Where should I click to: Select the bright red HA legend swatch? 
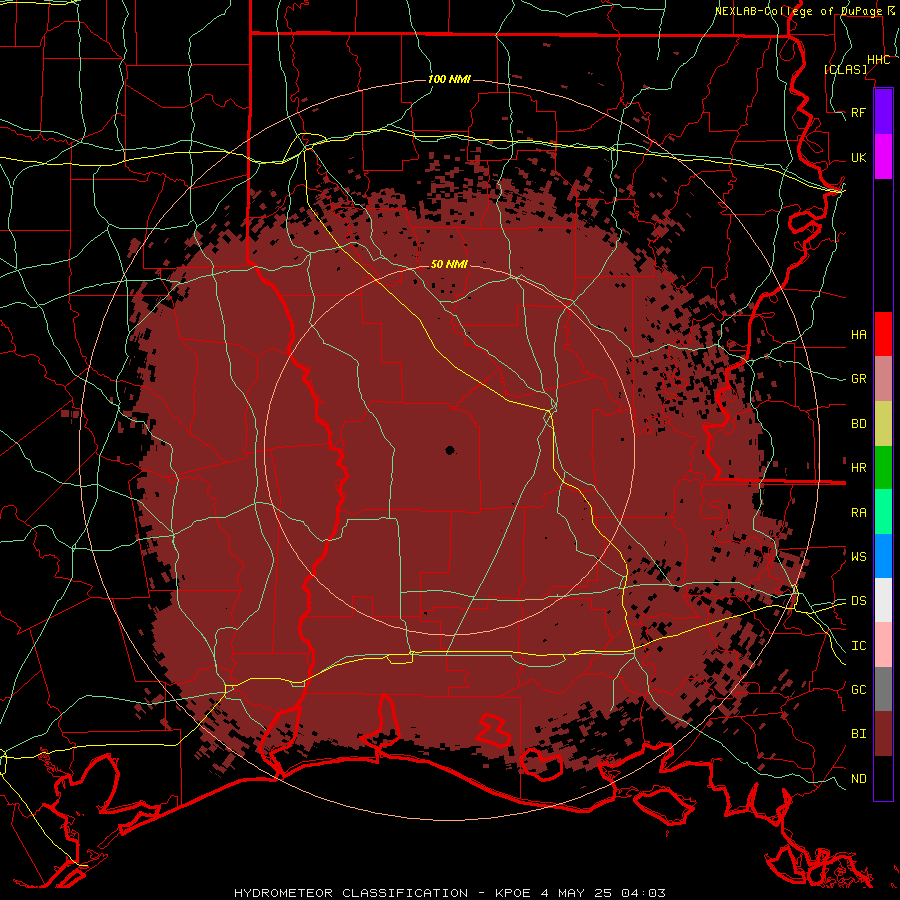pyautogui.click(x=883, y=334)
